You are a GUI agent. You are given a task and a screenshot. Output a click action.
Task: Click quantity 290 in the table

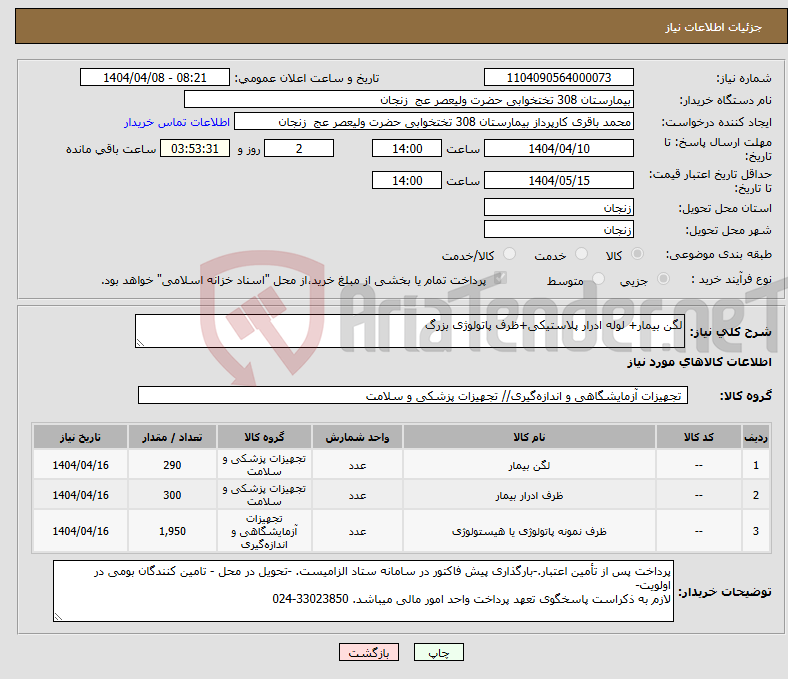172,465
